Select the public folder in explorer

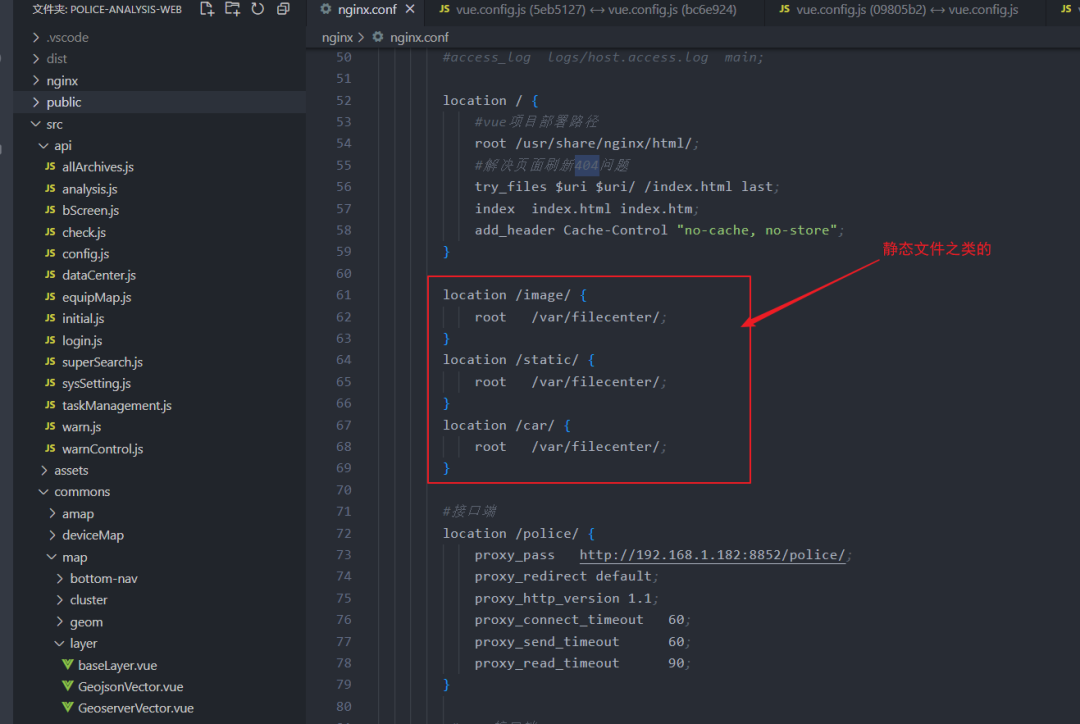tap(64, 102)
